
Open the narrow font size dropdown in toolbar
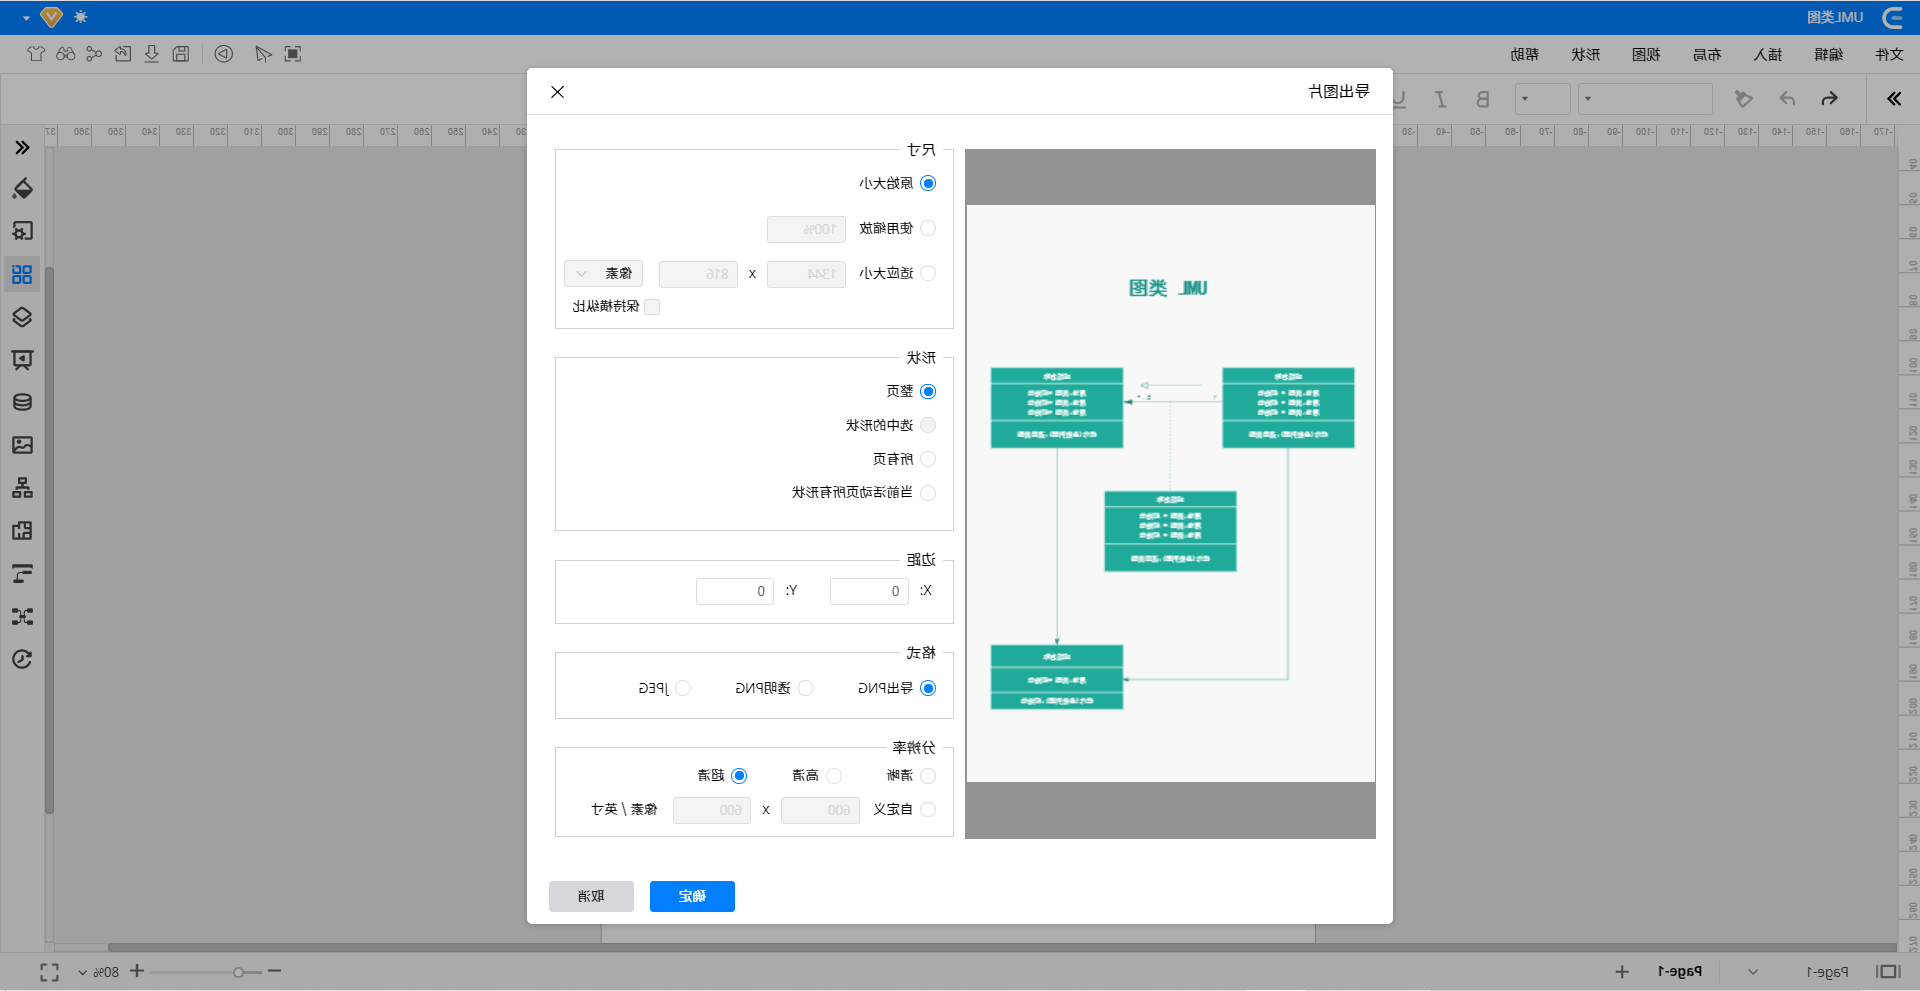click(1543, 99)
